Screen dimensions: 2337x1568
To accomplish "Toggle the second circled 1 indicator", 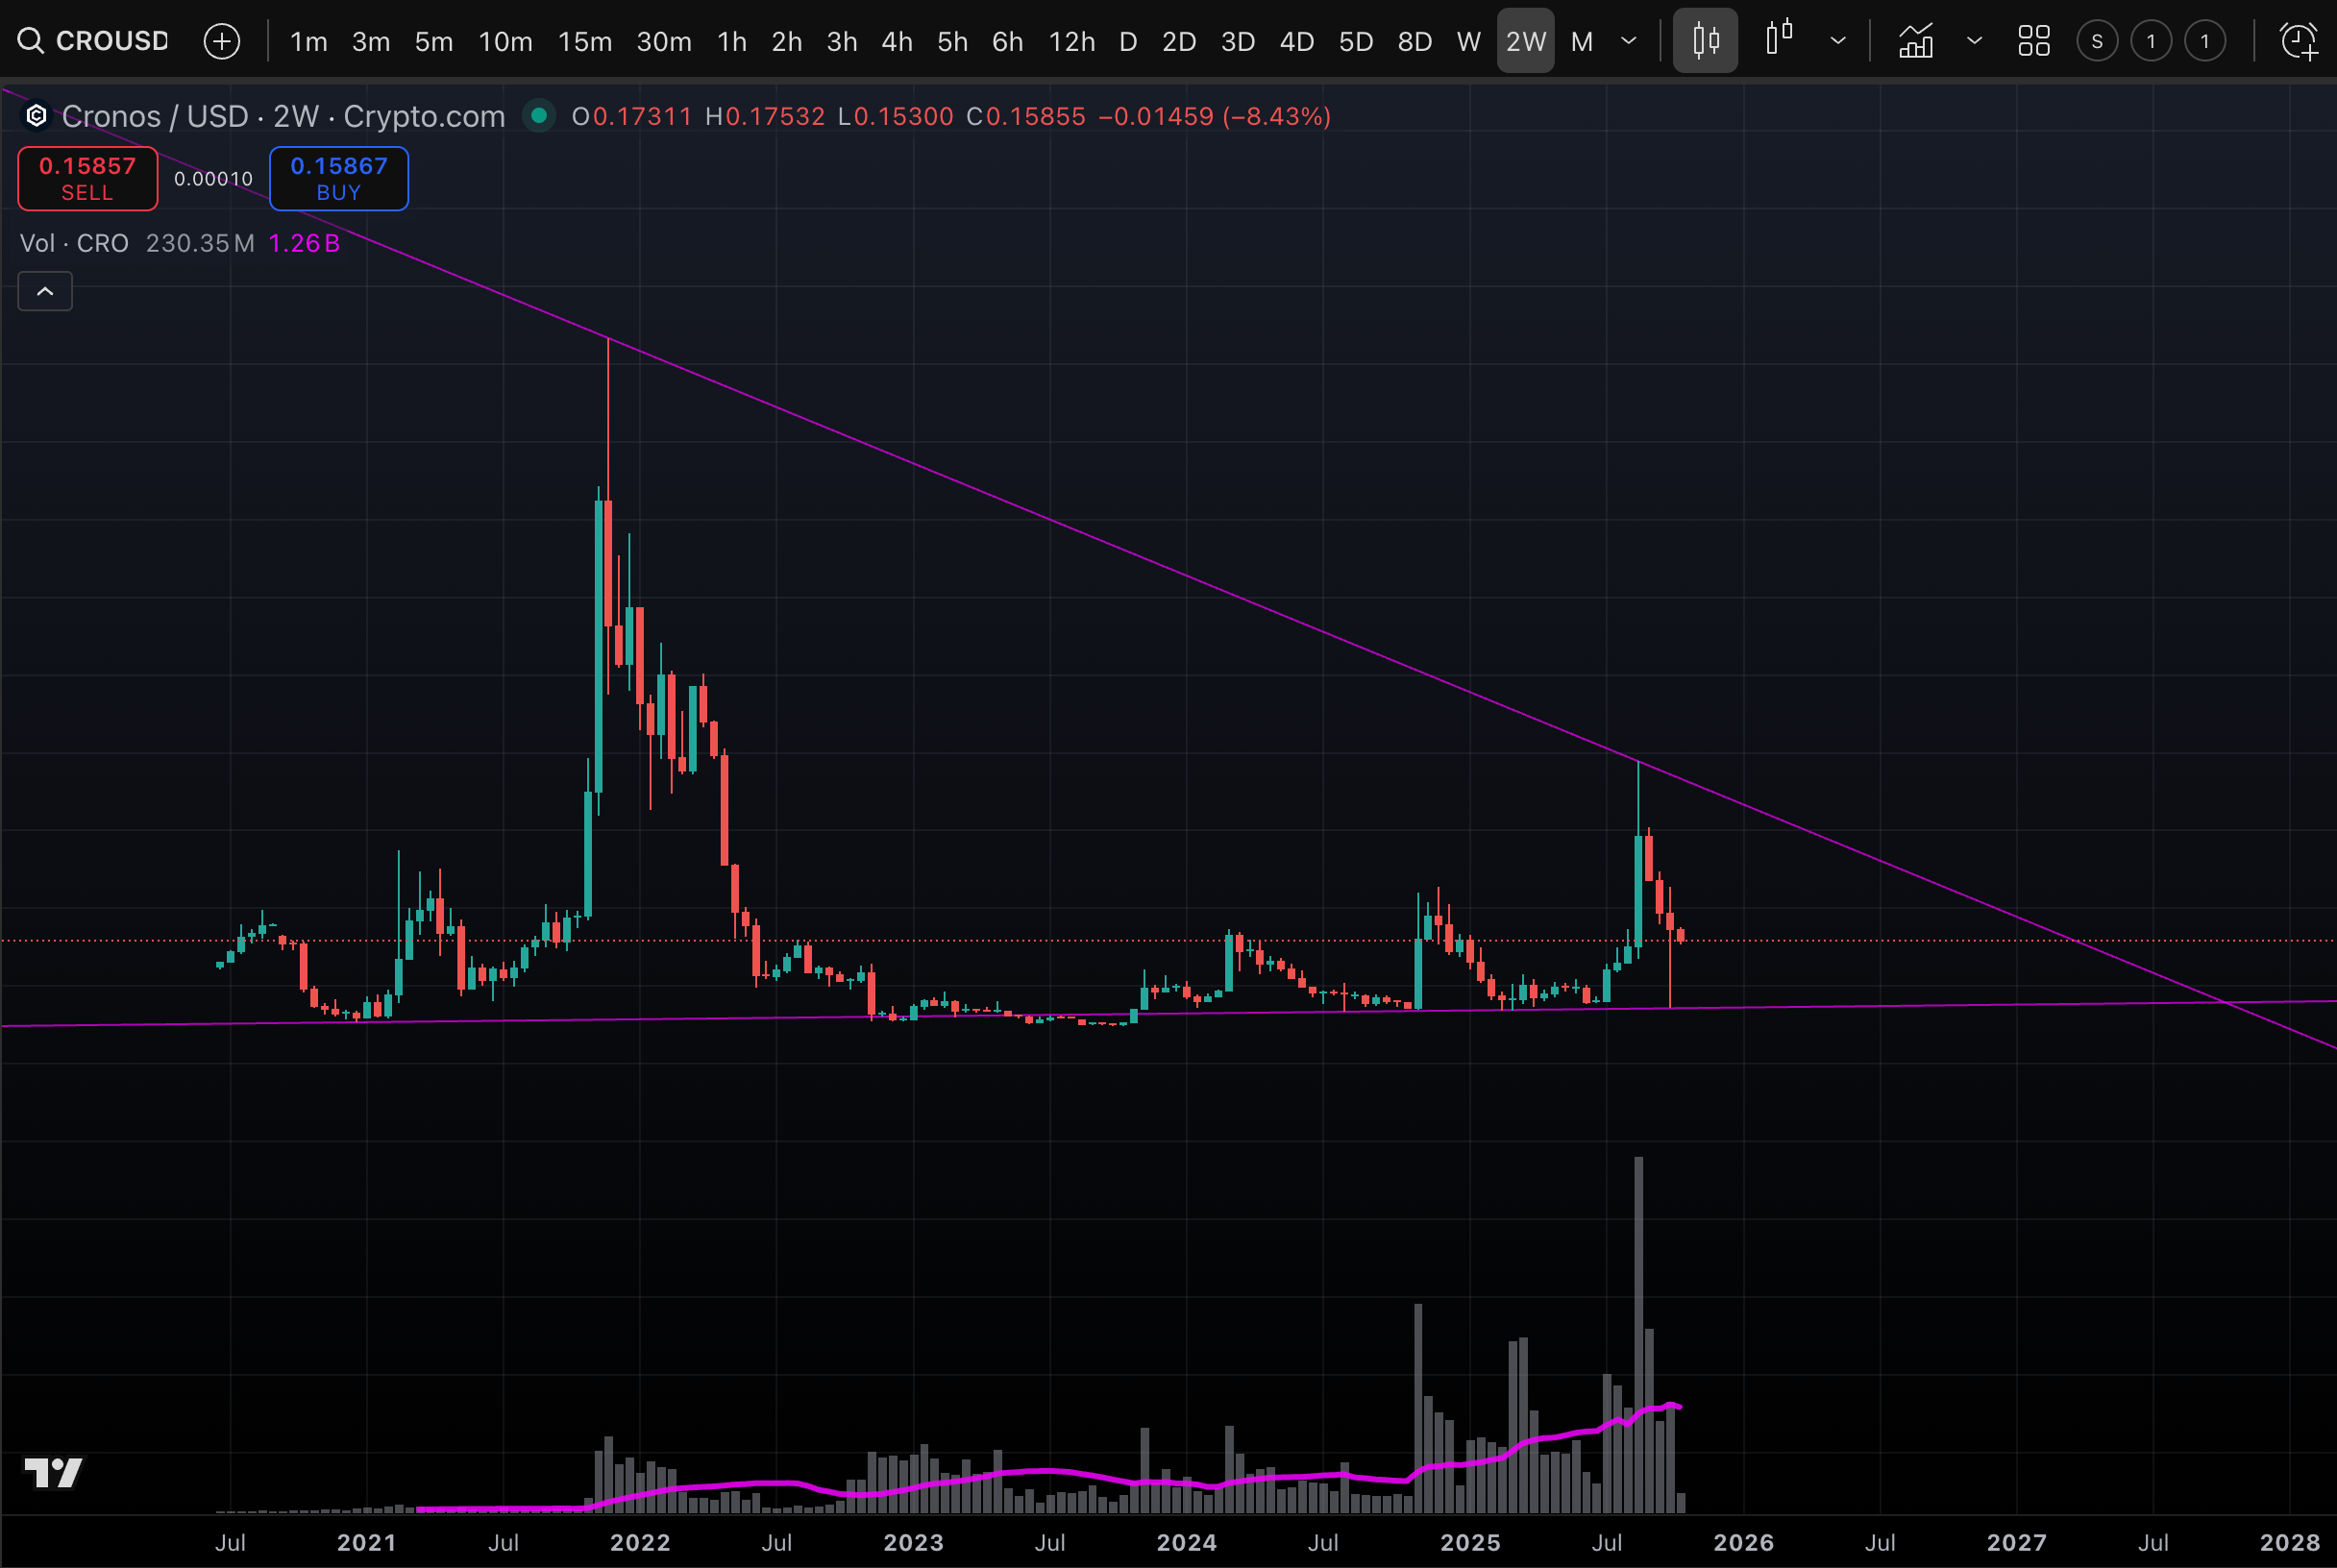I will [x=2205, y=40].
